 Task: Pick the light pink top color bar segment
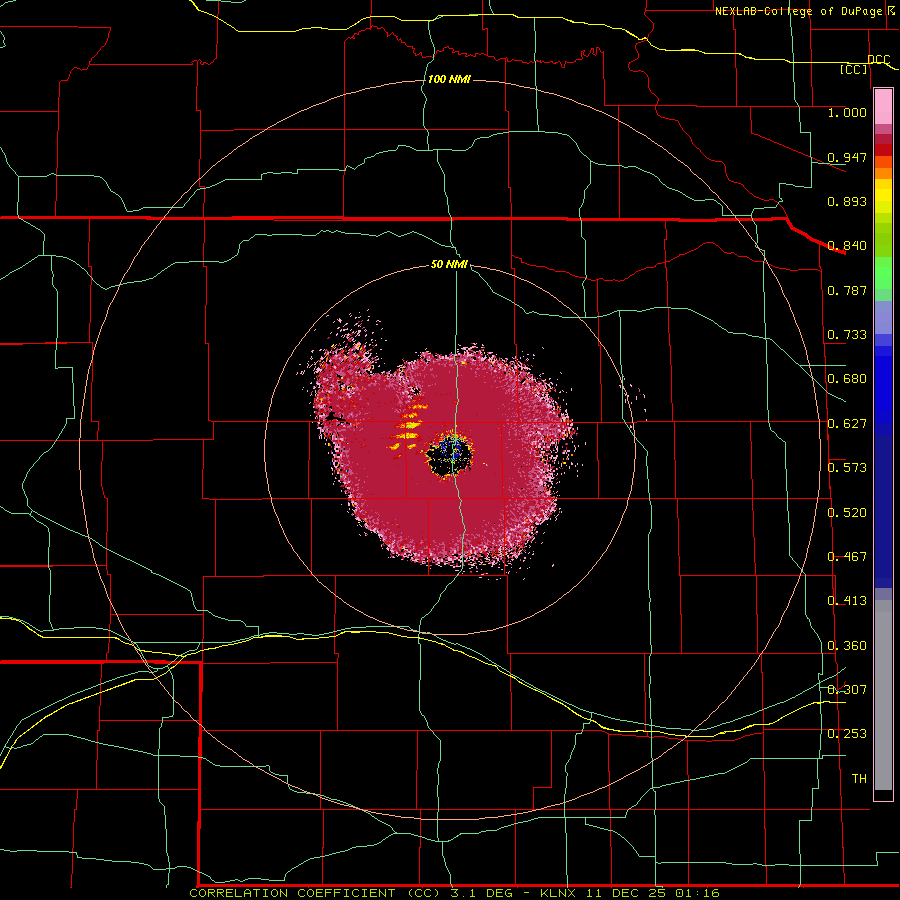tap(883, 107)
